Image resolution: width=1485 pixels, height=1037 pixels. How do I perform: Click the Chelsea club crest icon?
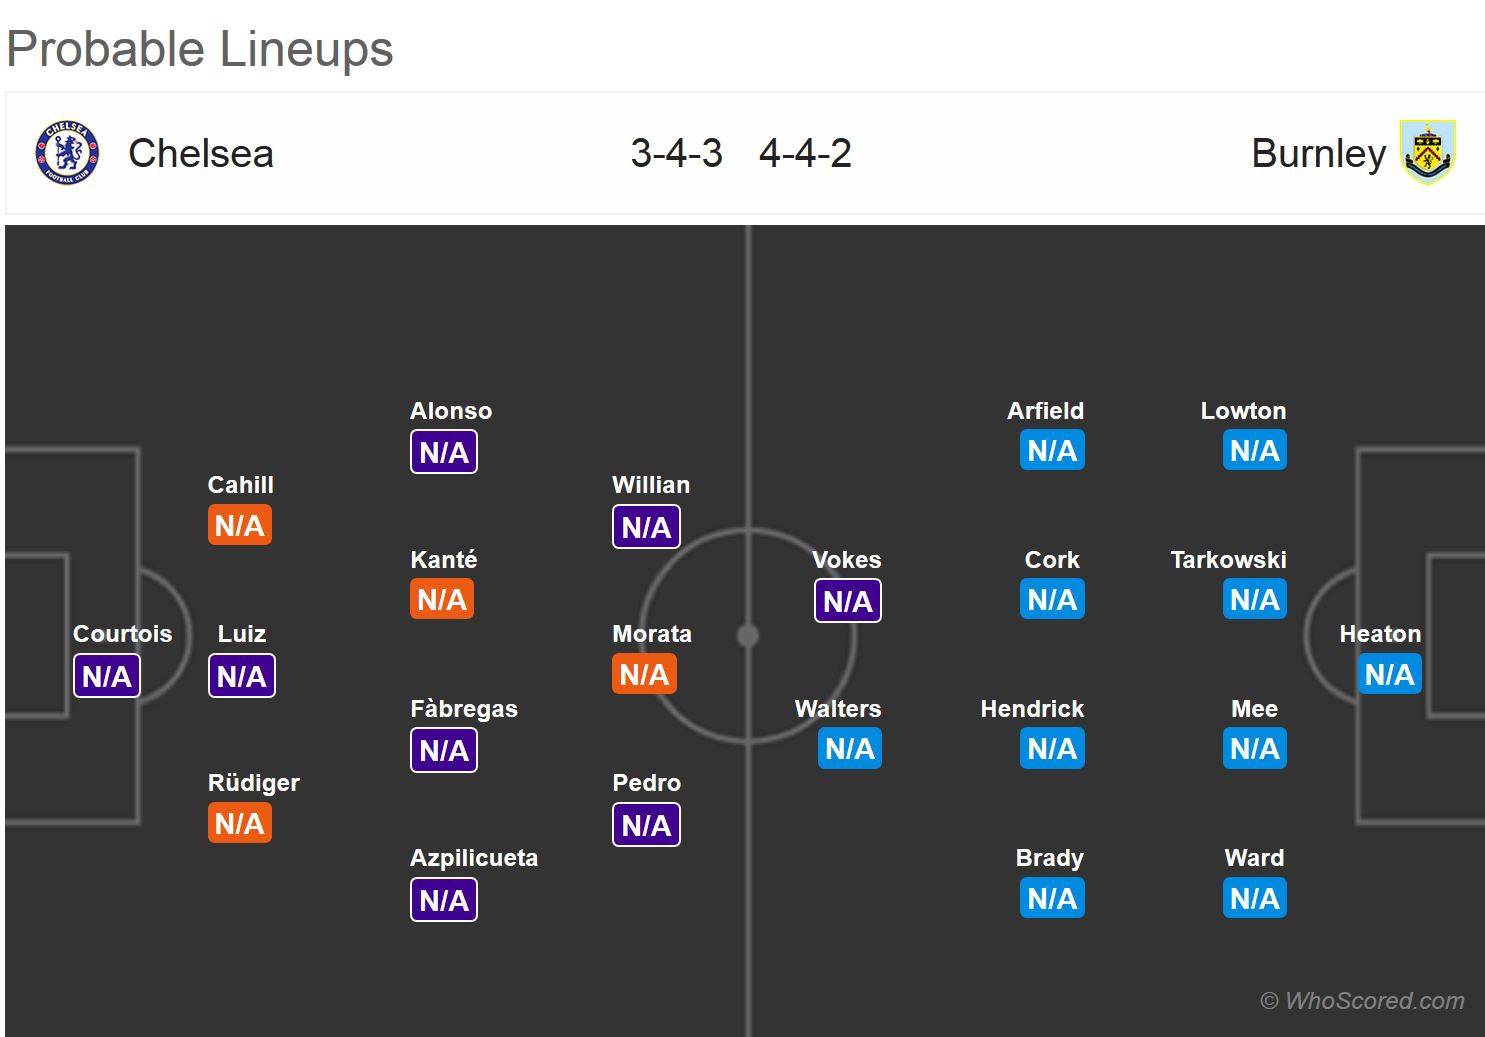click(x=67, y=153)
